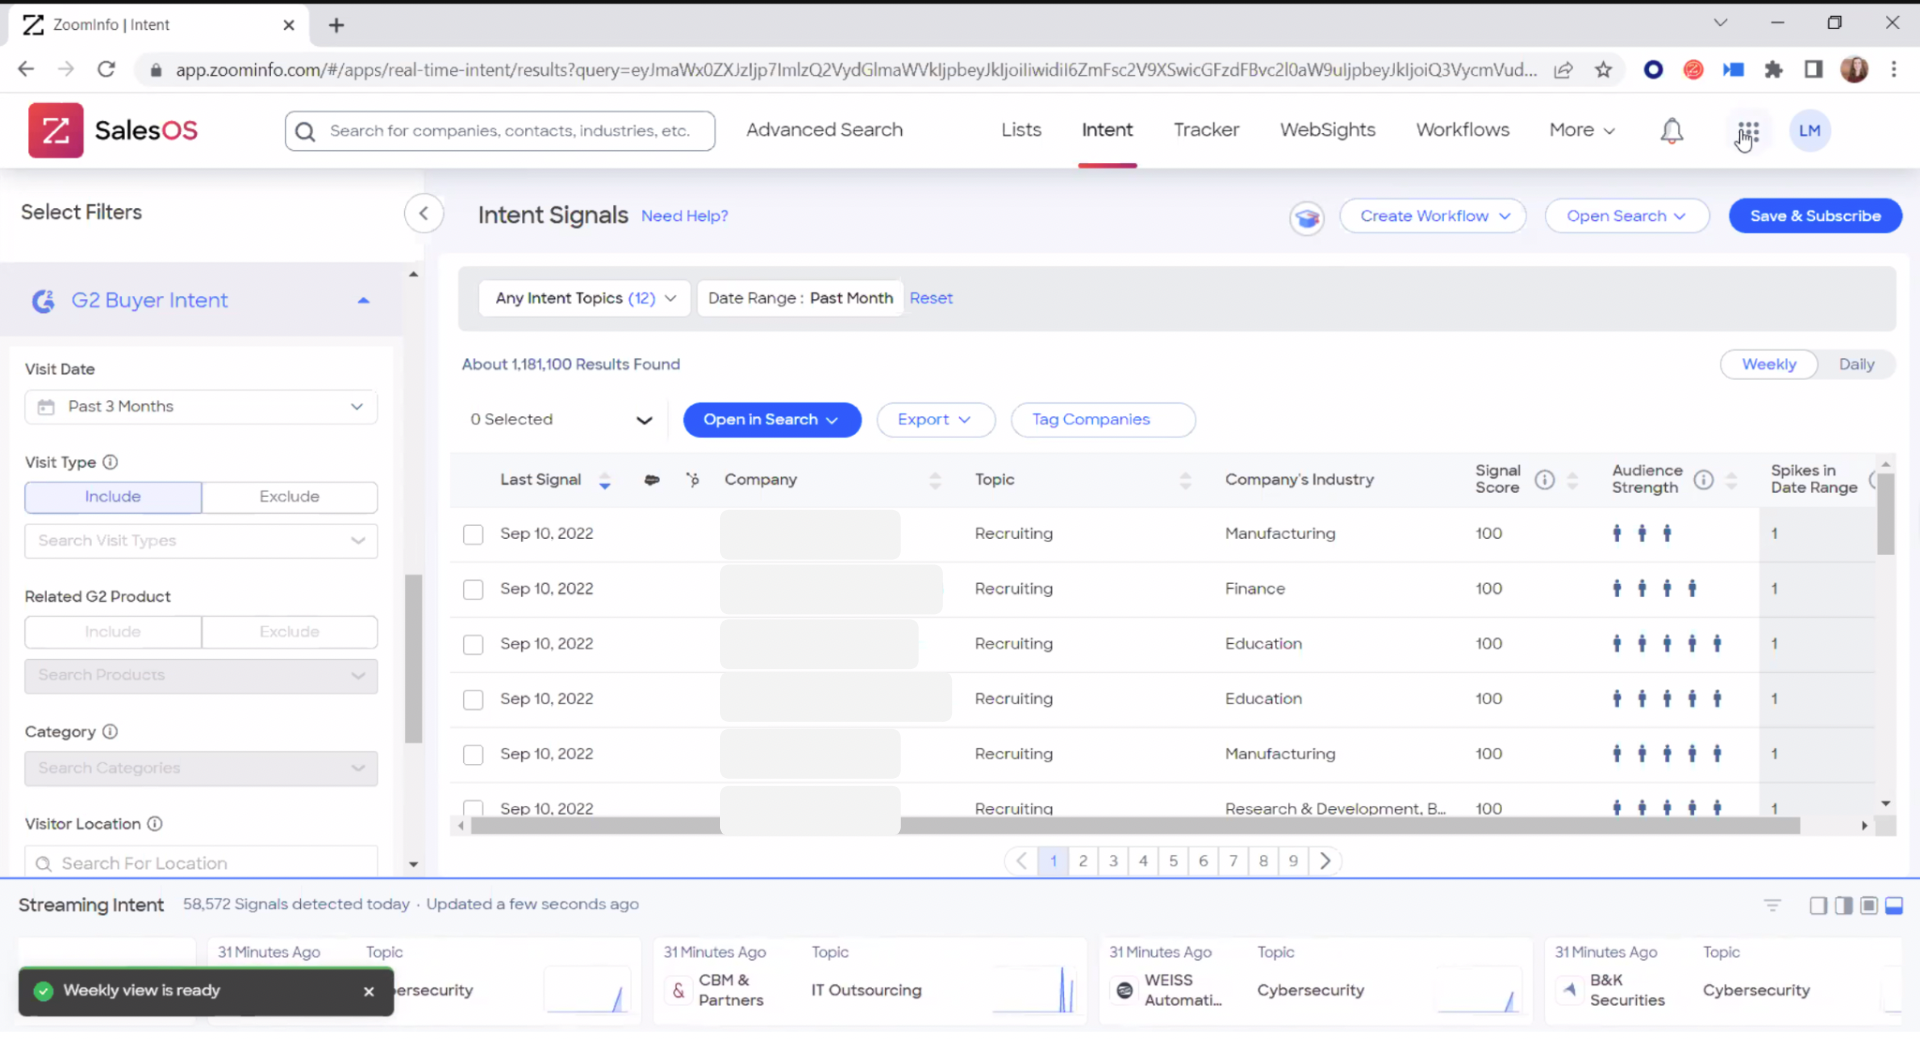Go to next results page arrow
The image size is (1920, 1039).
click(1325, 861)
